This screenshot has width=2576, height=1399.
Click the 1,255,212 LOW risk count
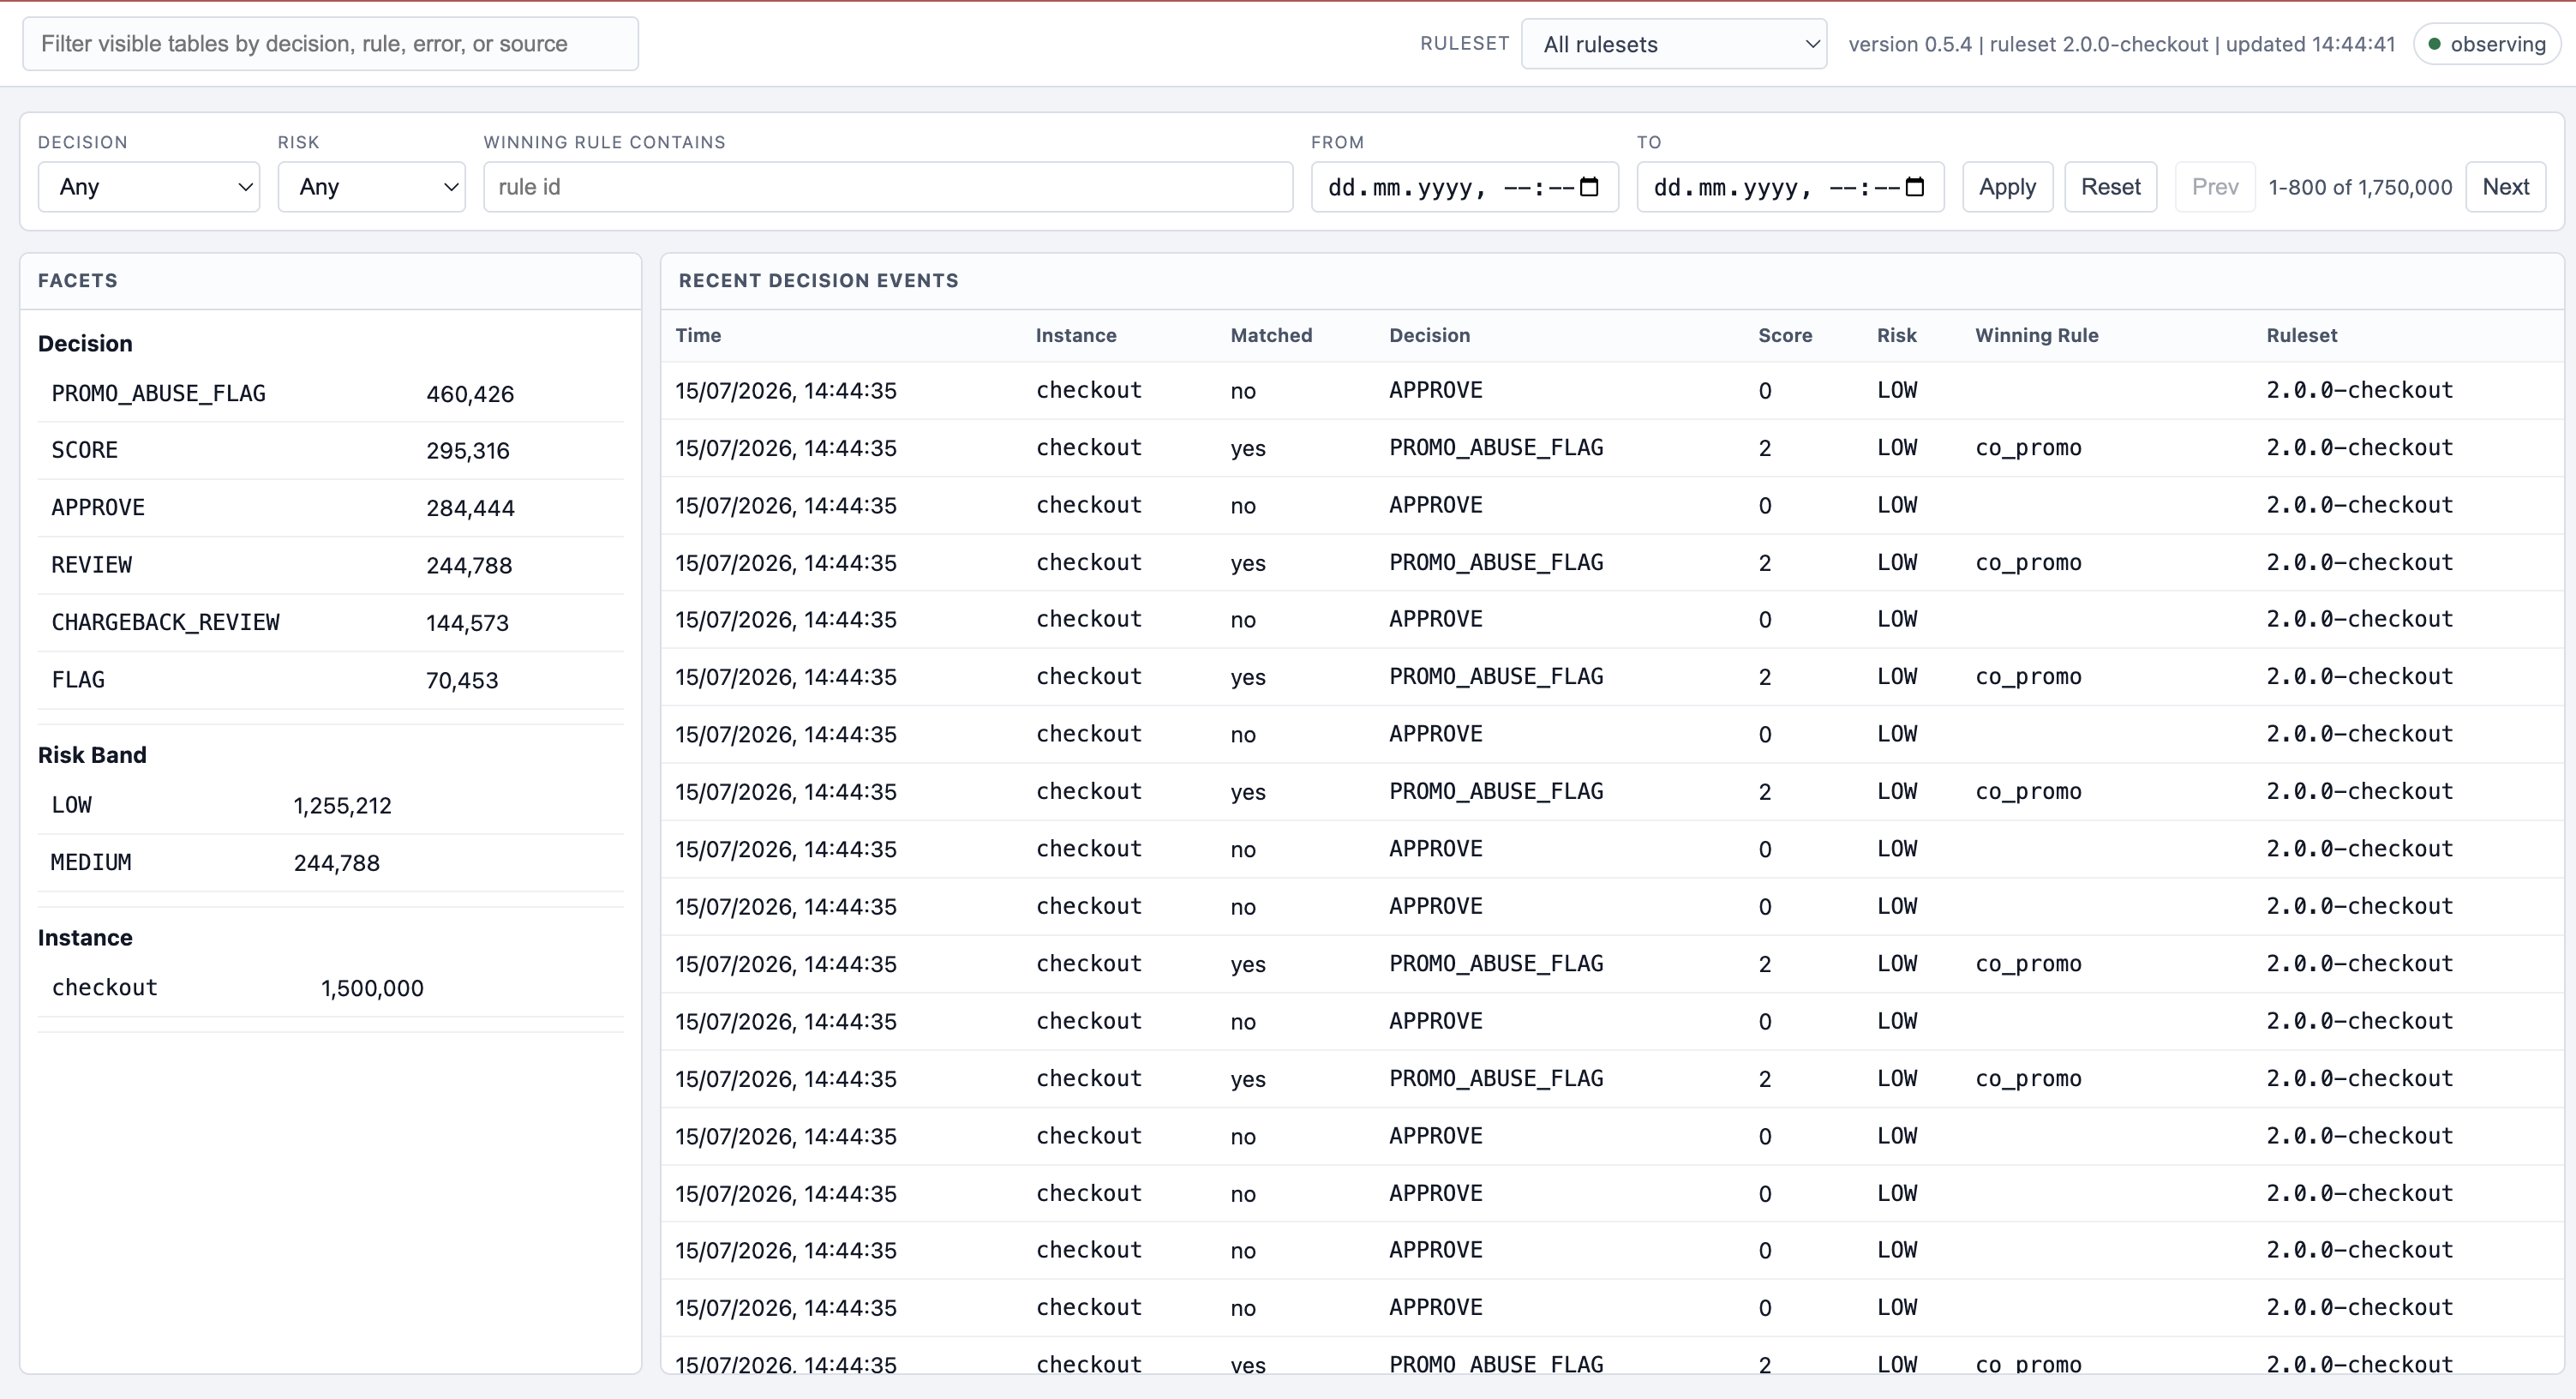[x=342, y=806]
